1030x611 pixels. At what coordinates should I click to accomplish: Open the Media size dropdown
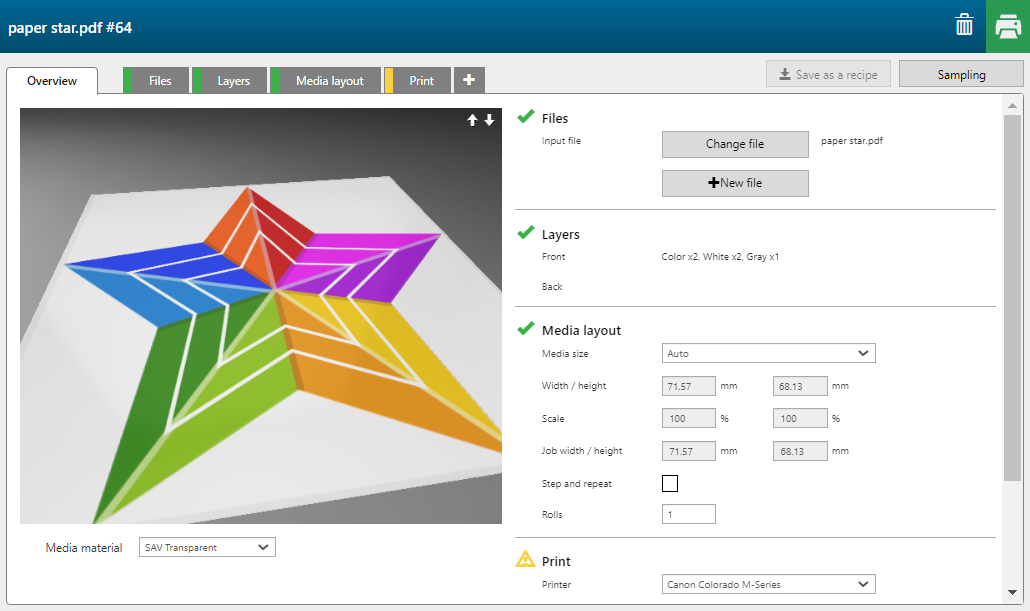pyautogui.click(x=768, y=353)
